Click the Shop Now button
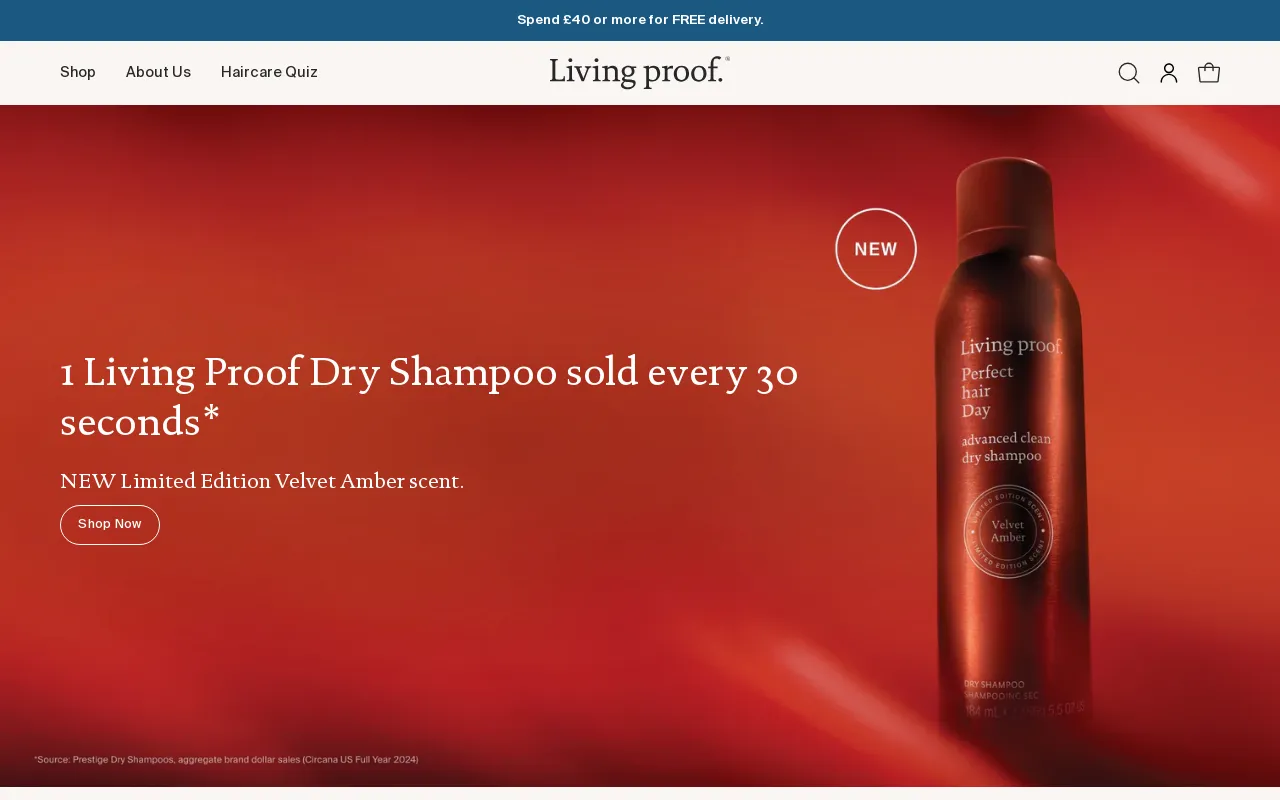1280x800 pixels. coord(110,525)
